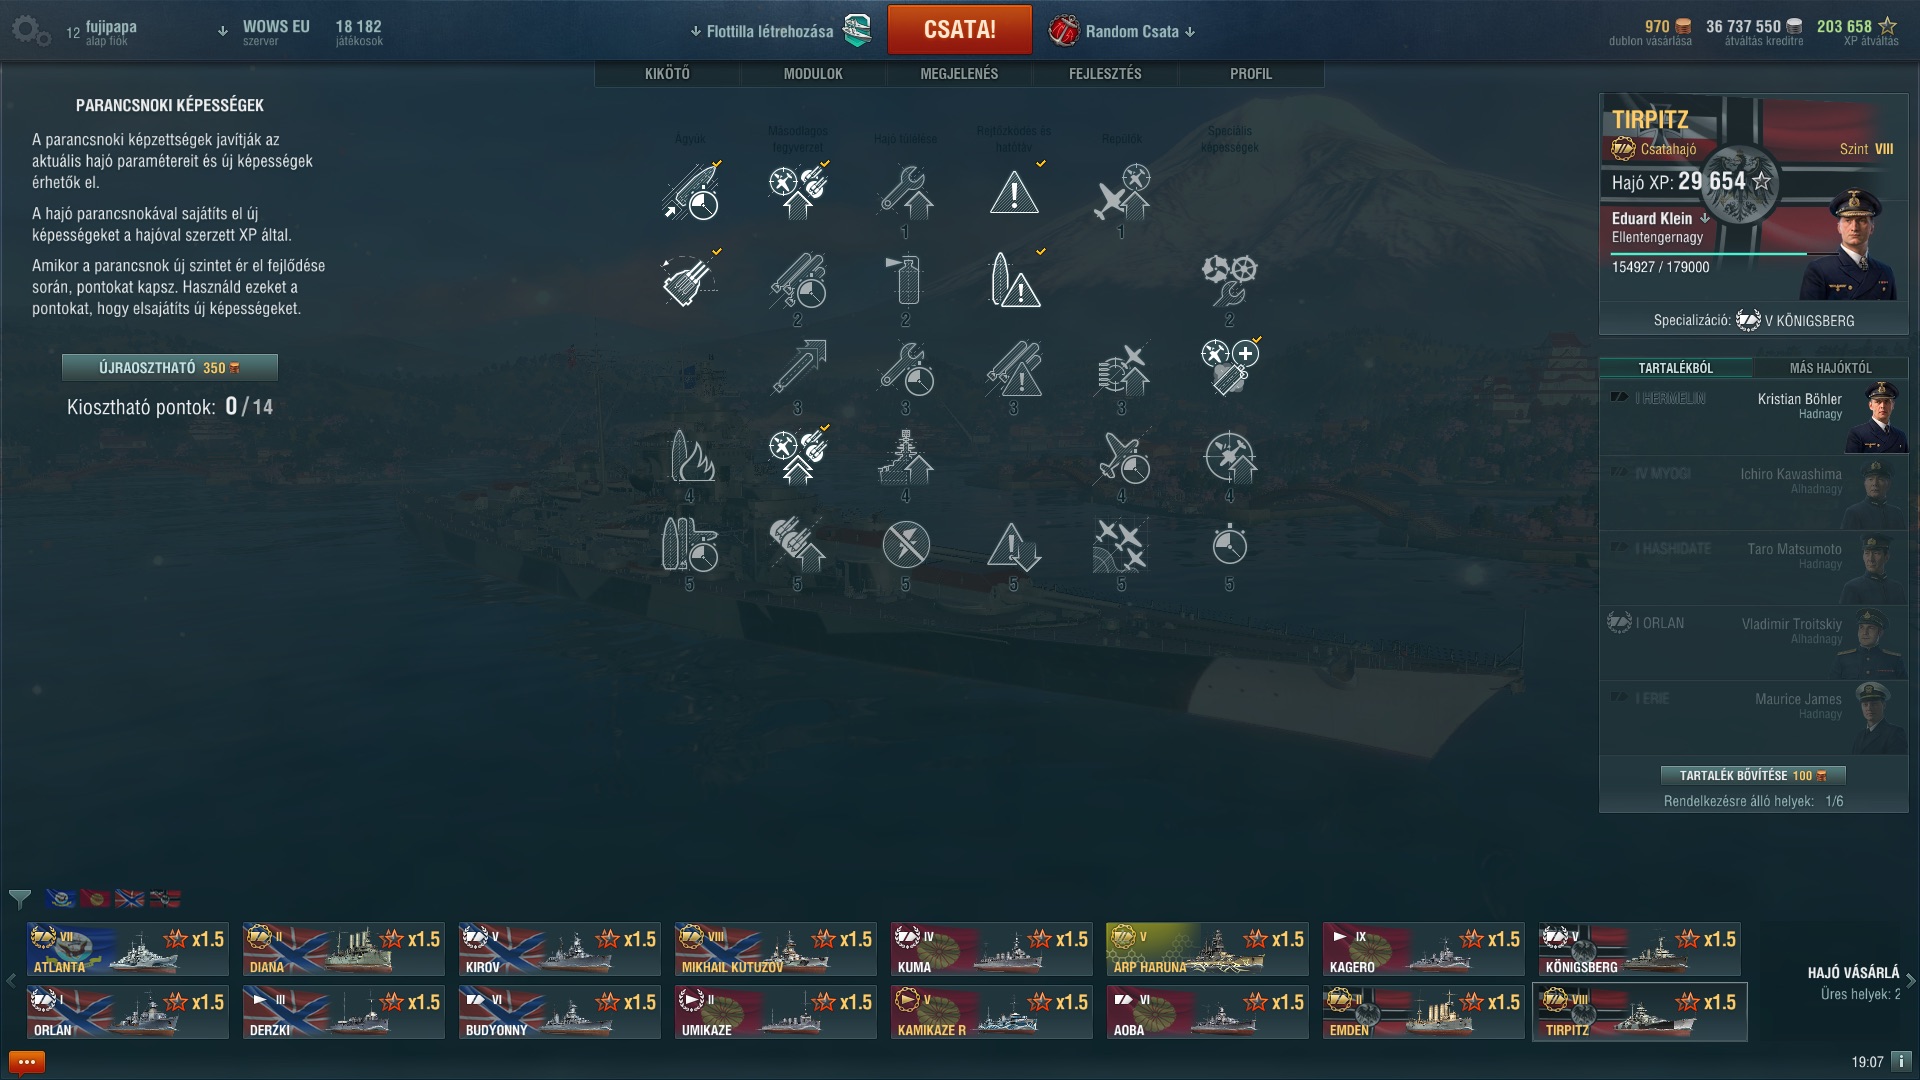1920x1080 pixels.
Task: Select the wrench repair skill in row one
Action: click(x=906, y=192)
